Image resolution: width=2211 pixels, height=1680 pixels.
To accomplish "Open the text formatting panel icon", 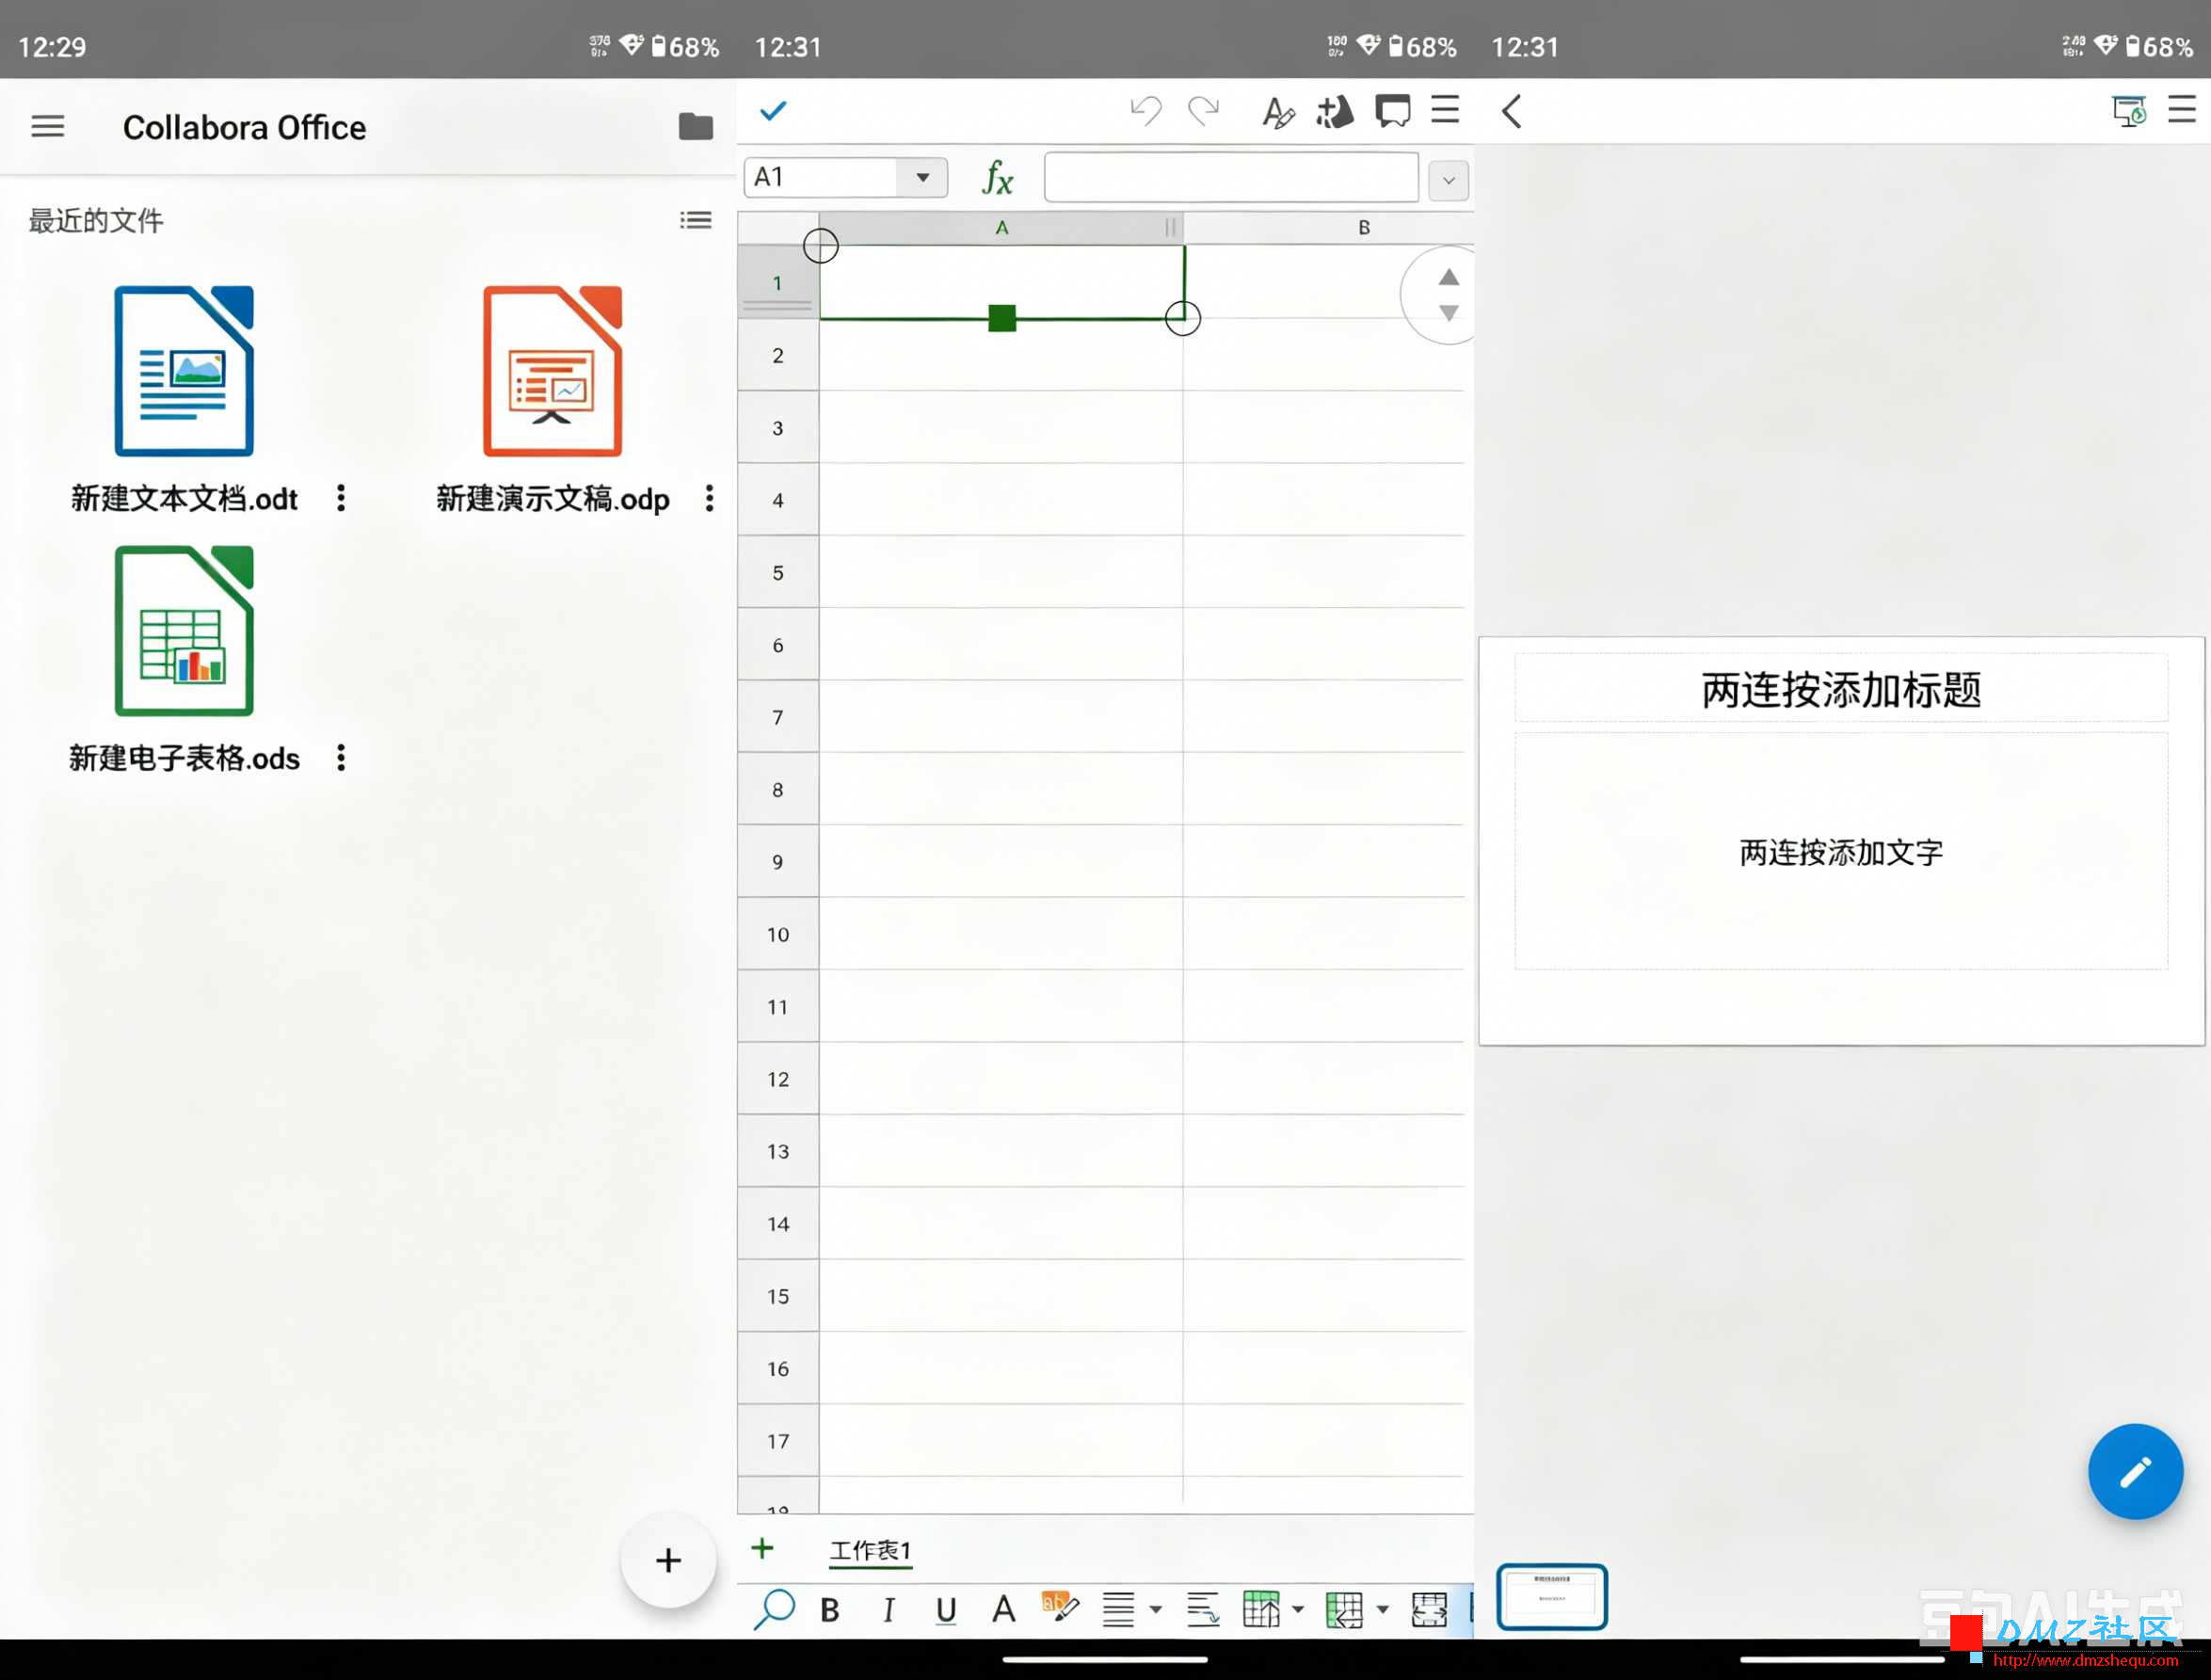I will (x=1277, y=111).
